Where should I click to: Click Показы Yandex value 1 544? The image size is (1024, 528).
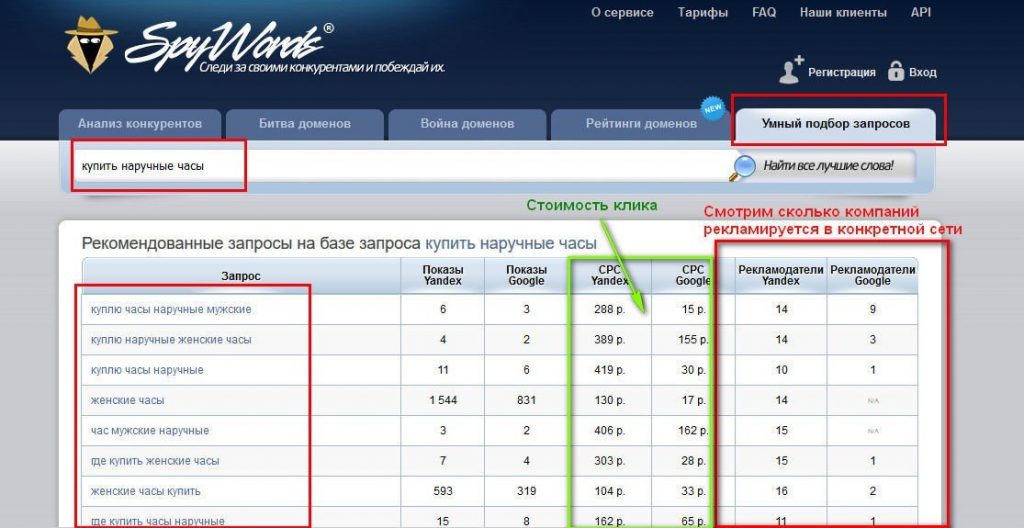pyautogui.click(x=443, y=401)
